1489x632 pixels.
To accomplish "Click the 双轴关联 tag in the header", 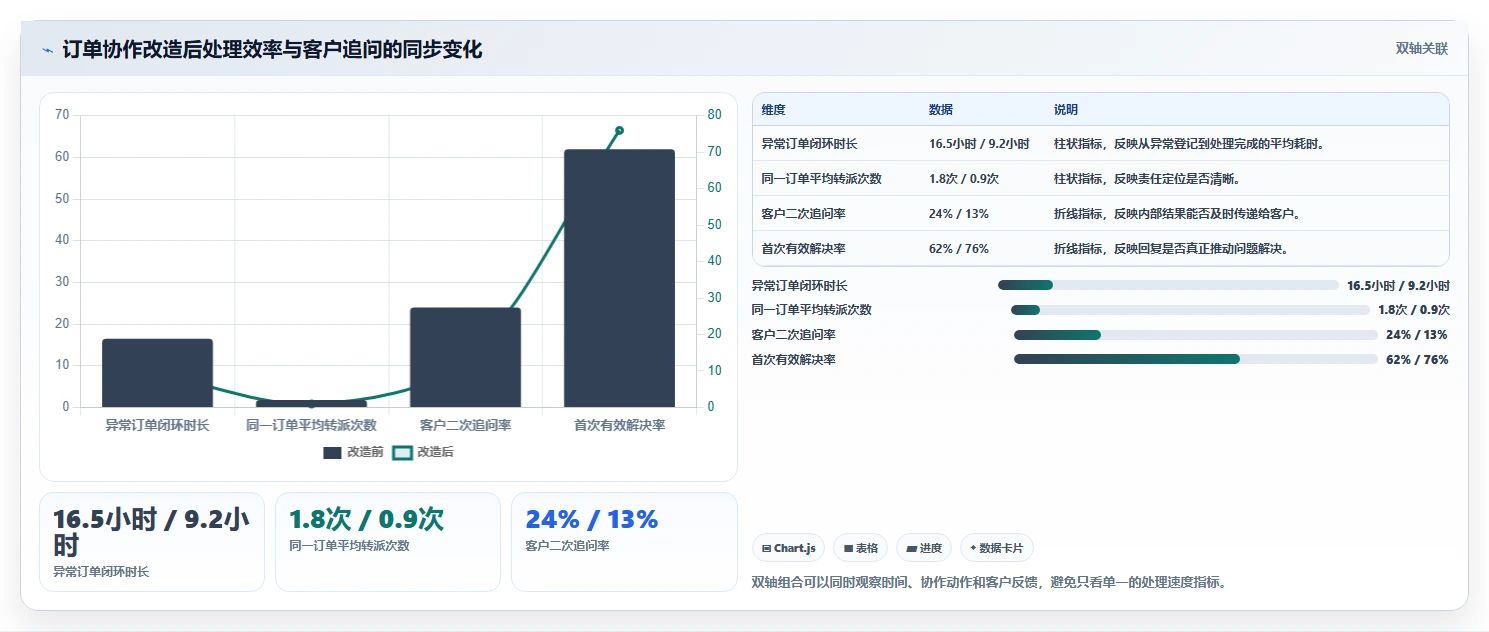I will tap(1422, 49).
